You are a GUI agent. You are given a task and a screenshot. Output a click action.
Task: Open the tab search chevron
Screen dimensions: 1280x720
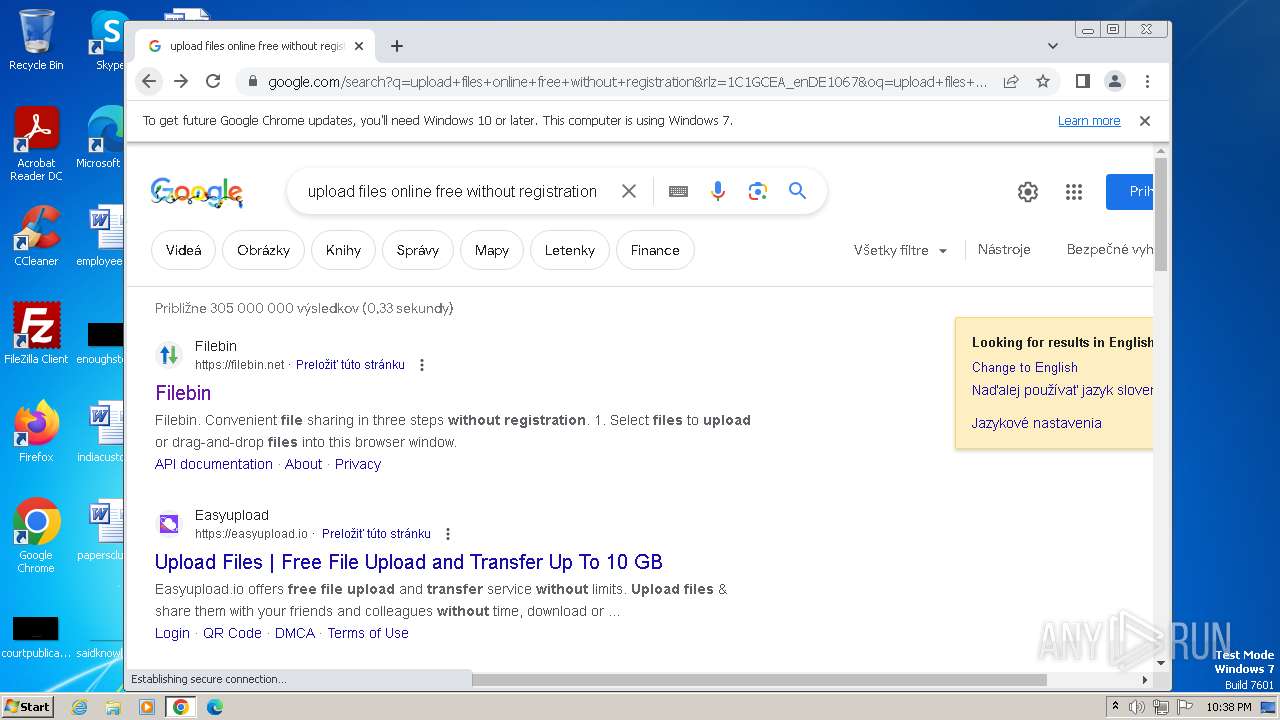(x=1052, y=46)
